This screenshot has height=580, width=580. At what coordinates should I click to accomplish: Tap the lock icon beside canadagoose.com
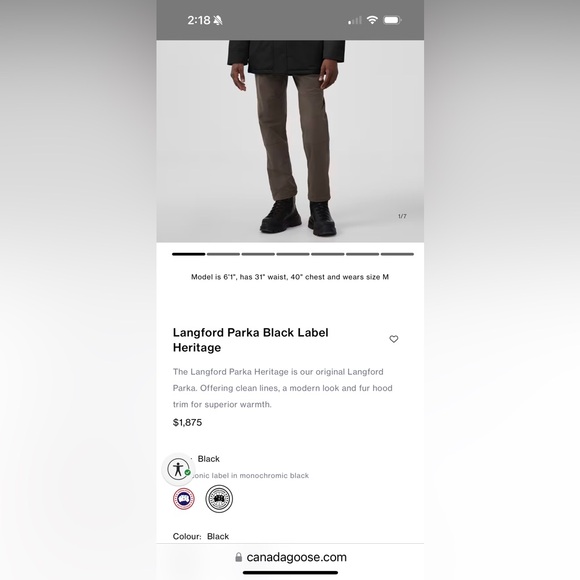click(x=239, y=557)
